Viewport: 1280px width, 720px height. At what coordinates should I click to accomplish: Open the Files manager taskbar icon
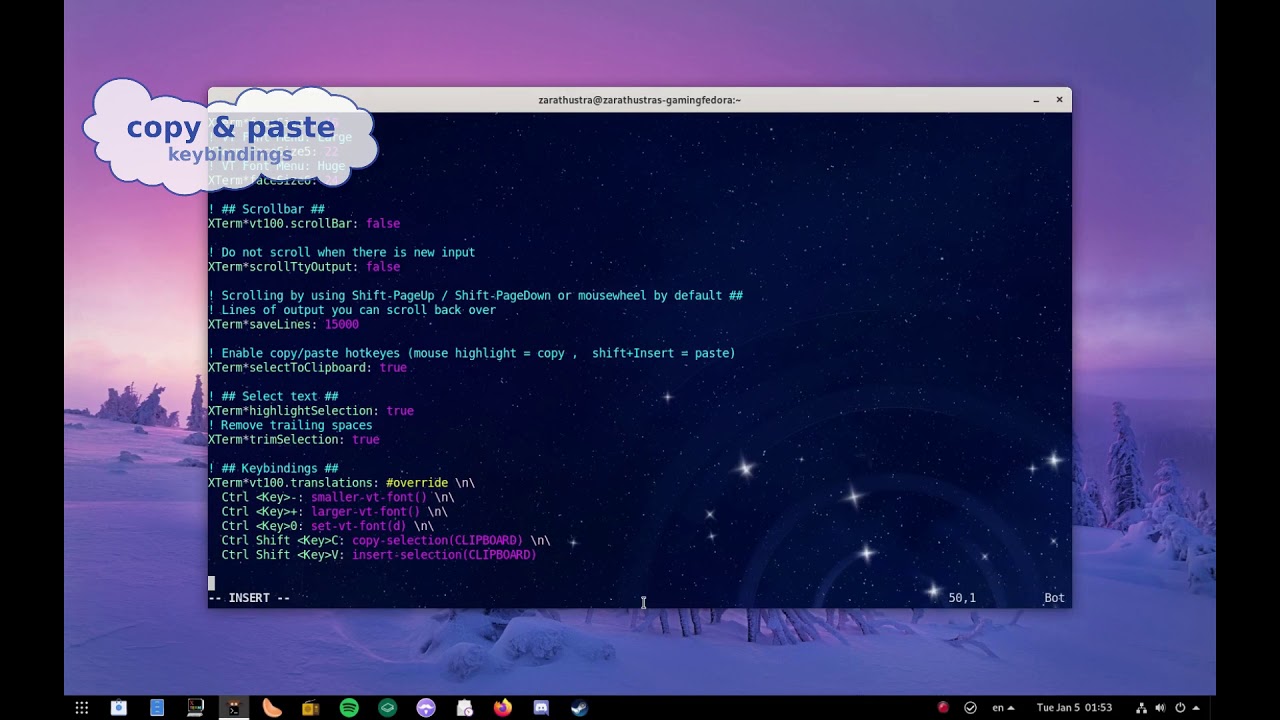(157, 708)
